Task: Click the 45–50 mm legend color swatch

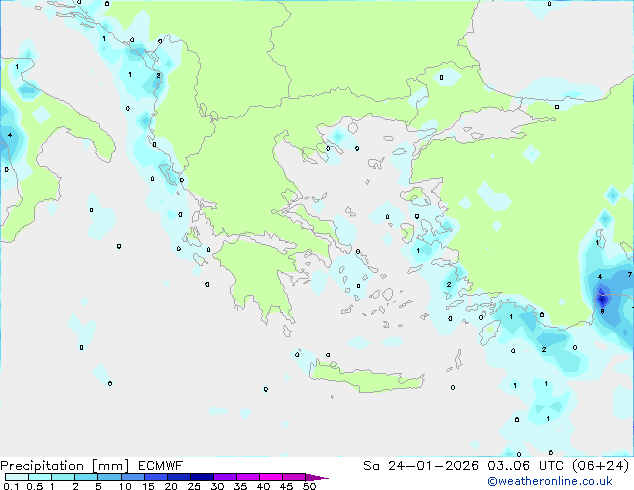Action: point(294,477)
